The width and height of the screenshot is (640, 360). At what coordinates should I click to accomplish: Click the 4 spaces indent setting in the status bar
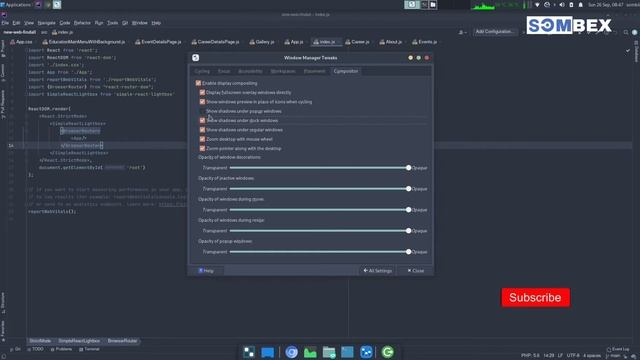pos(592,356)
